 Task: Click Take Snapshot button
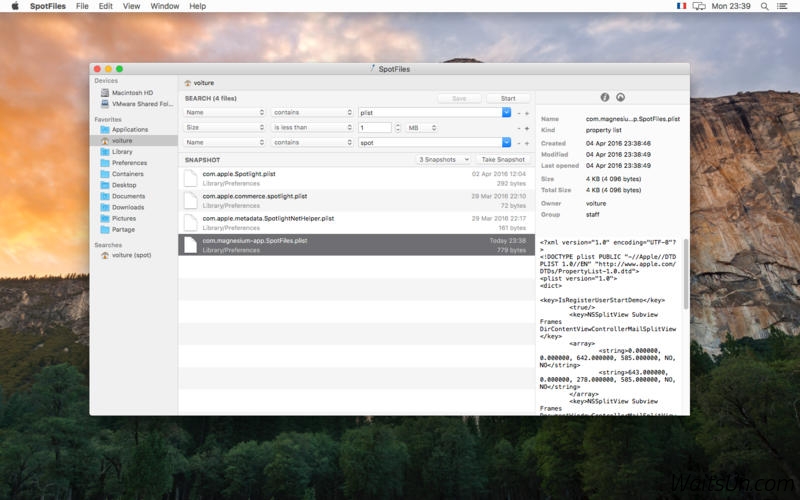coord(503,160)
